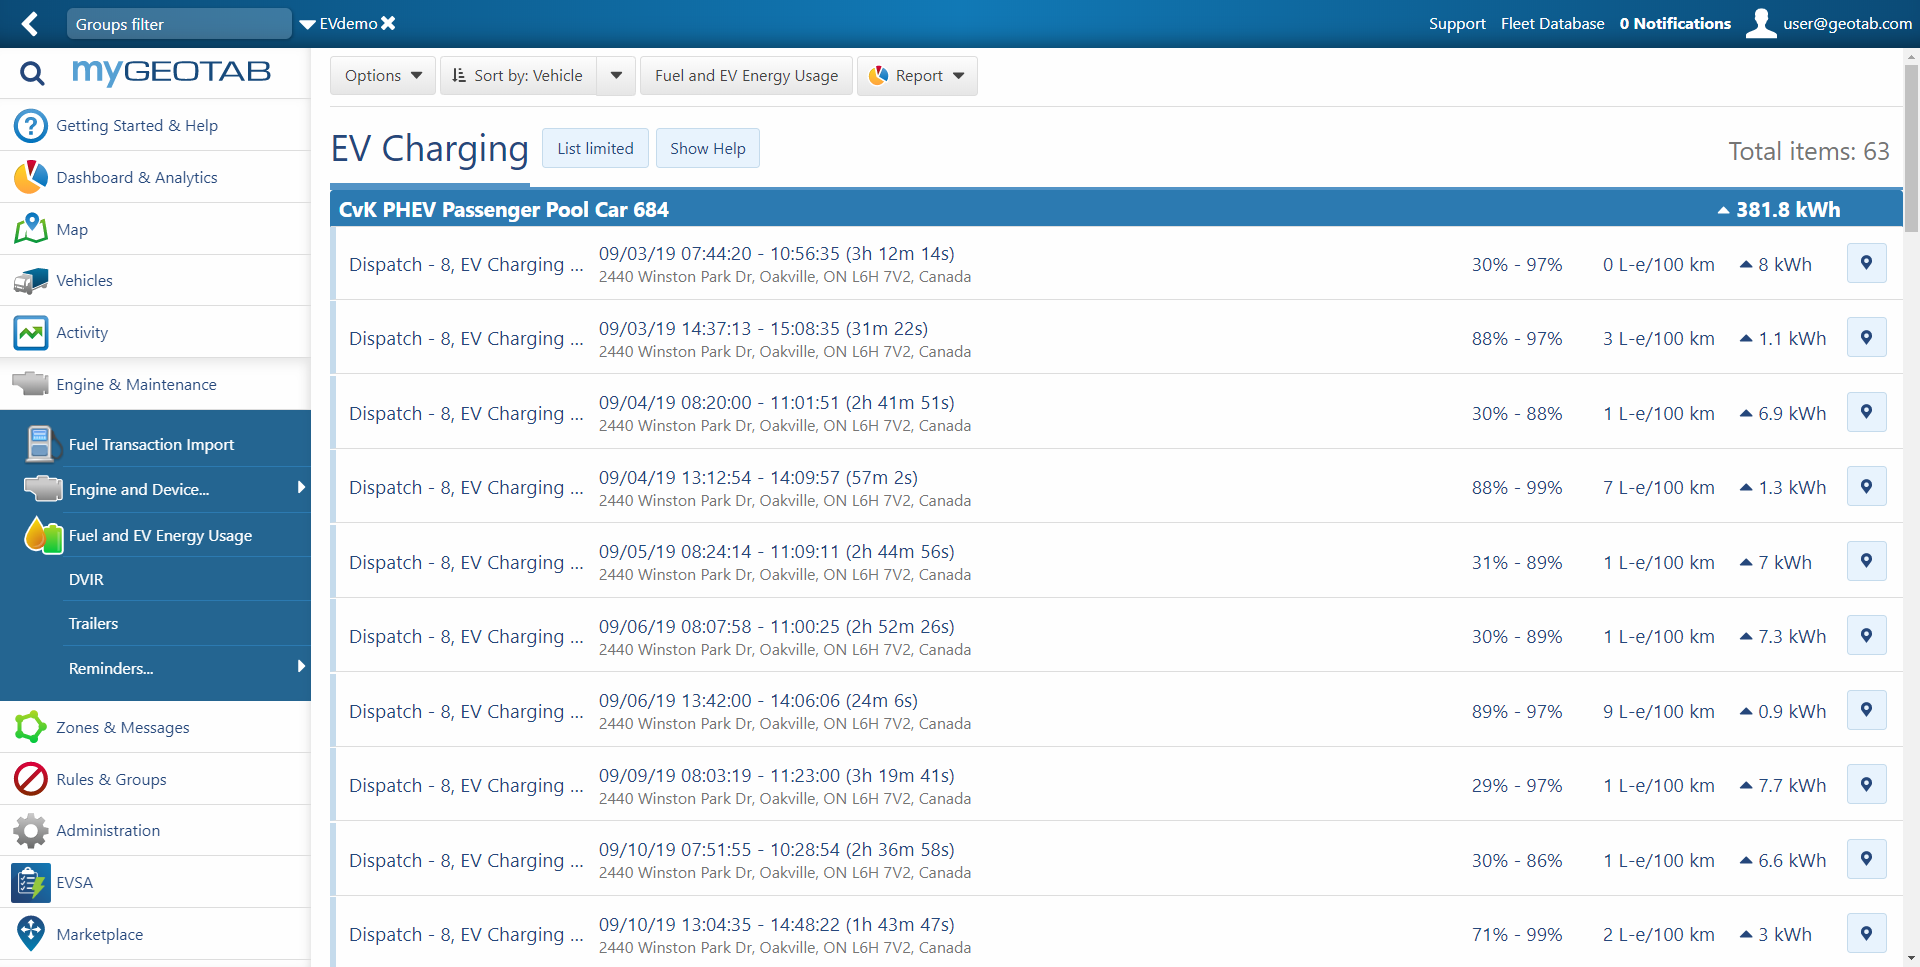
Task: Click the search magnifier icon
Action: pyautogui.click(x=32, y=73)
